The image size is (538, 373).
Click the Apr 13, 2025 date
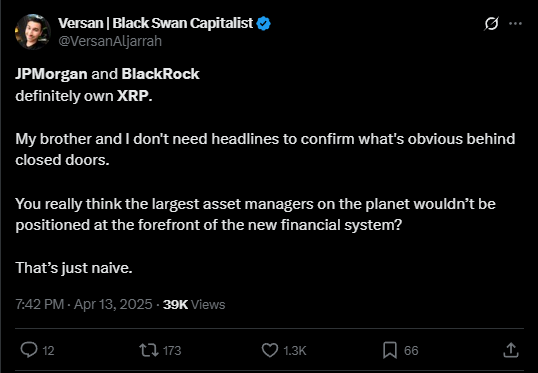113,304
